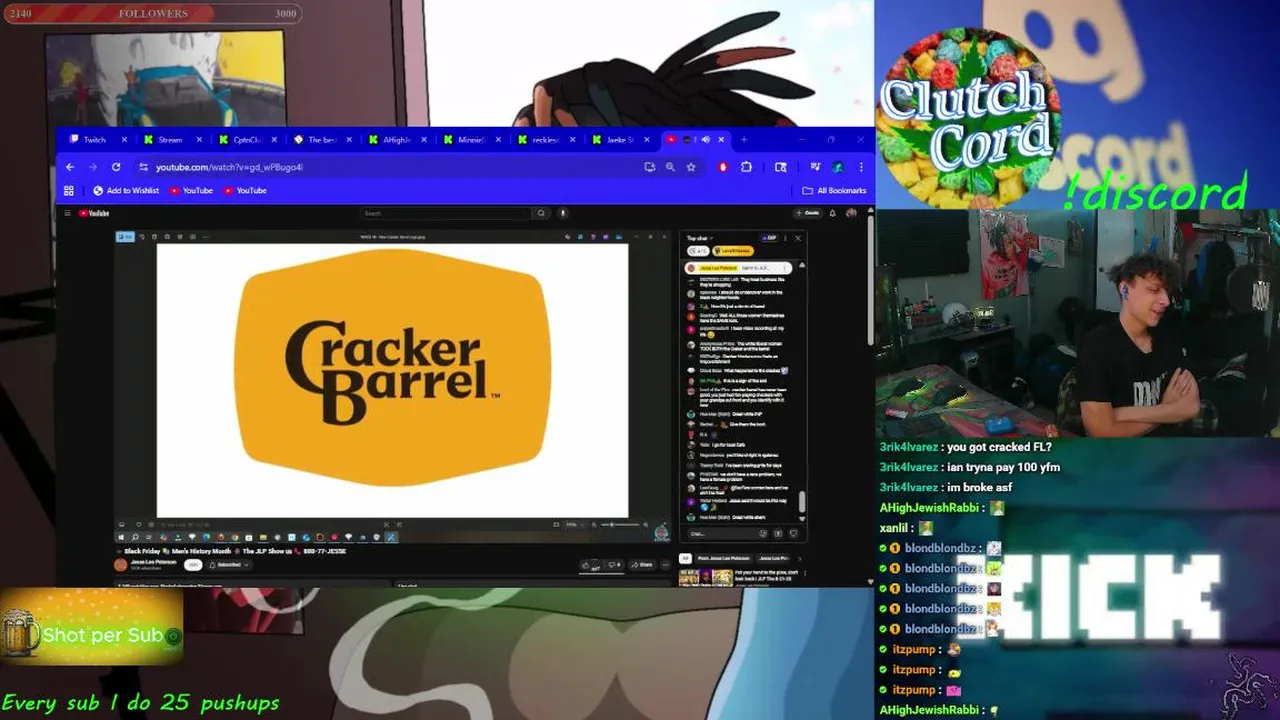Open the recommended video thumbnail below chat
The width and height of the screenshot is (1280, 720).
[x=706, y=578]
